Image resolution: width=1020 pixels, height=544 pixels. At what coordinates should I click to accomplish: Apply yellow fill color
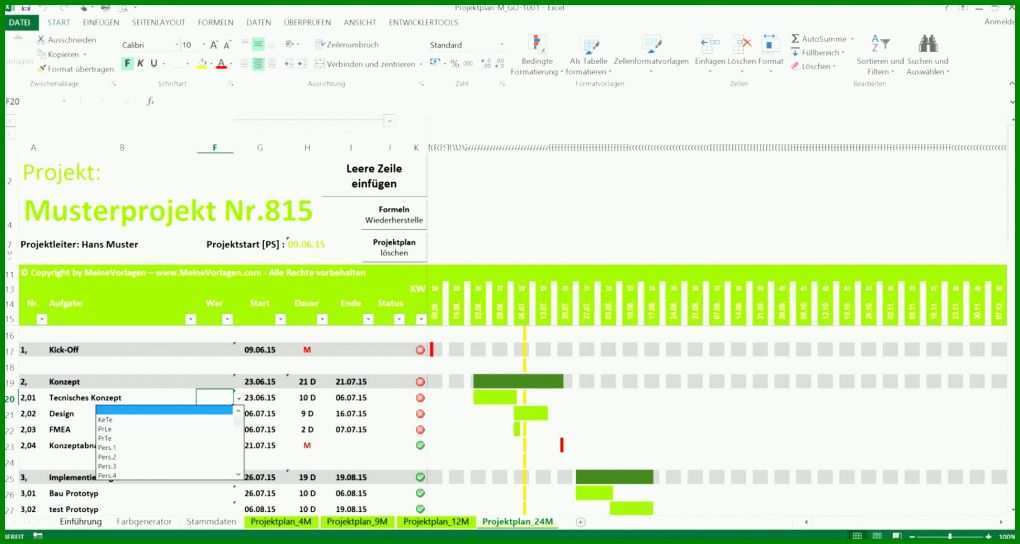point(202,63)
